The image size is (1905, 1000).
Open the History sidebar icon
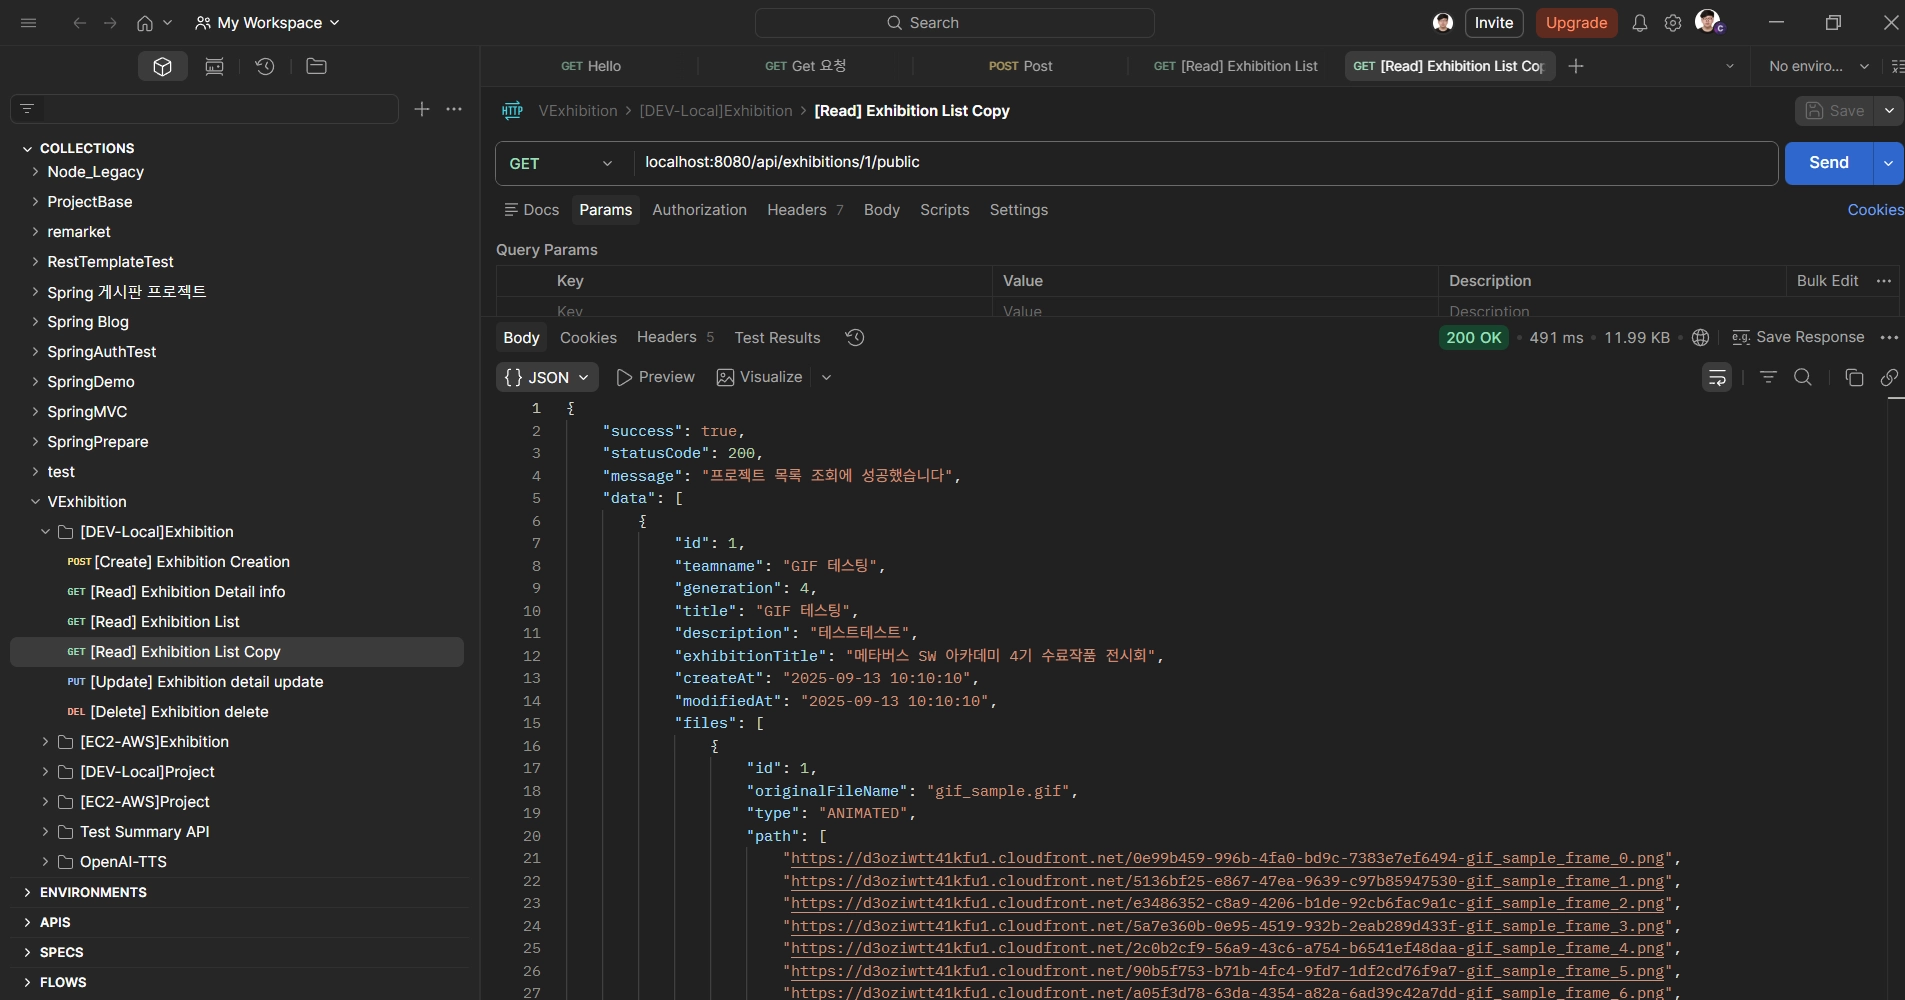pos(265,66)
